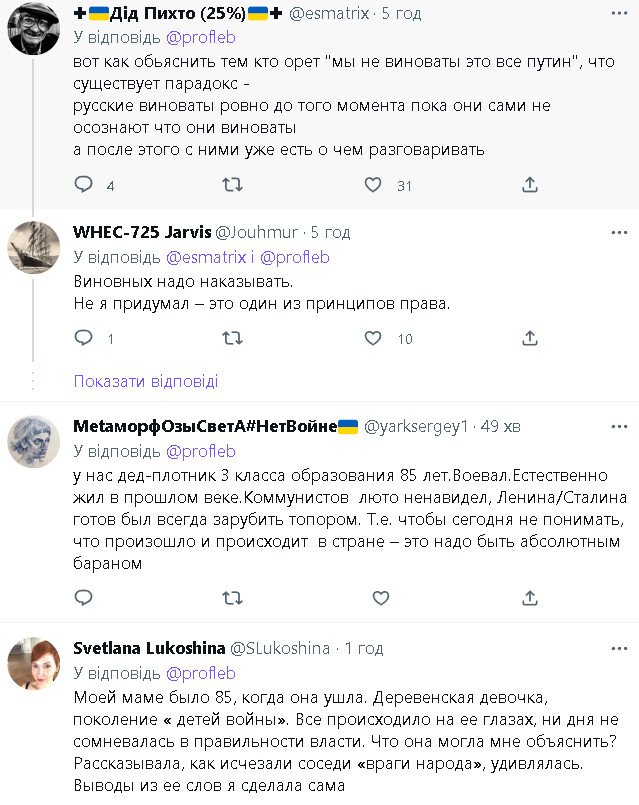The width and height of the screenshot is (639, 805).
Task: Share Дід Пихто's tweet
Action: click(531, 185)
